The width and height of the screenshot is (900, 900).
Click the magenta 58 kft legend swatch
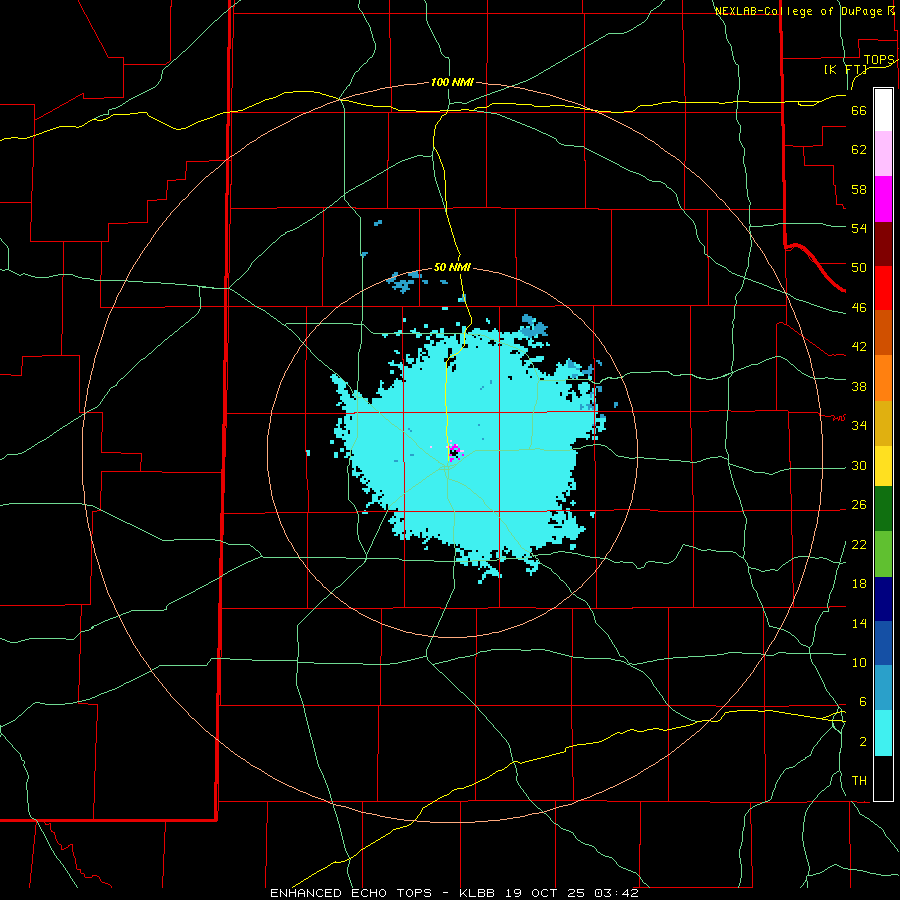click(x=883, y=199)
